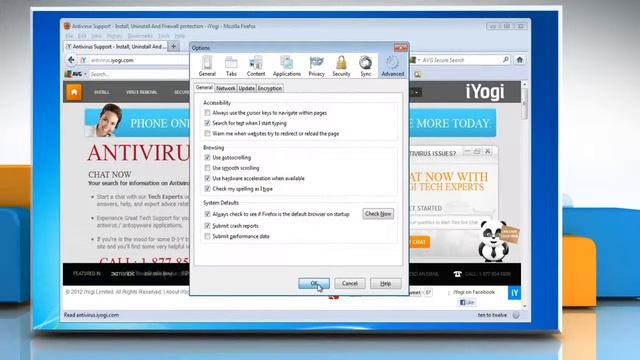640x360 pixels.
Task: Toggle Search for text when I start typing
Action: pos(207,123)
